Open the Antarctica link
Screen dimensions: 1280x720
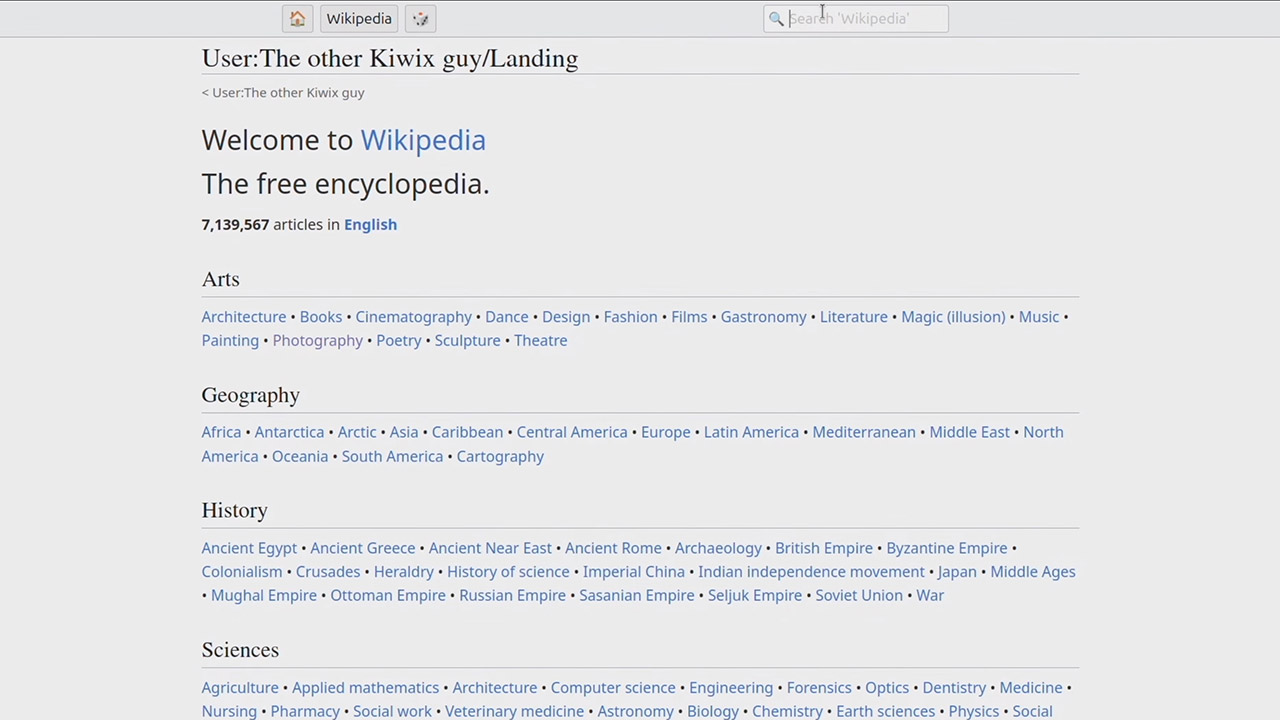click(289, 432)
